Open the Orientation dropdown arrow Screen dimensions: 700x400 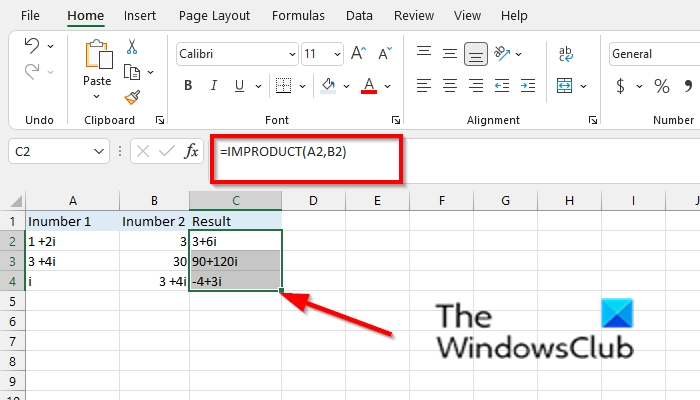(518, 54)
